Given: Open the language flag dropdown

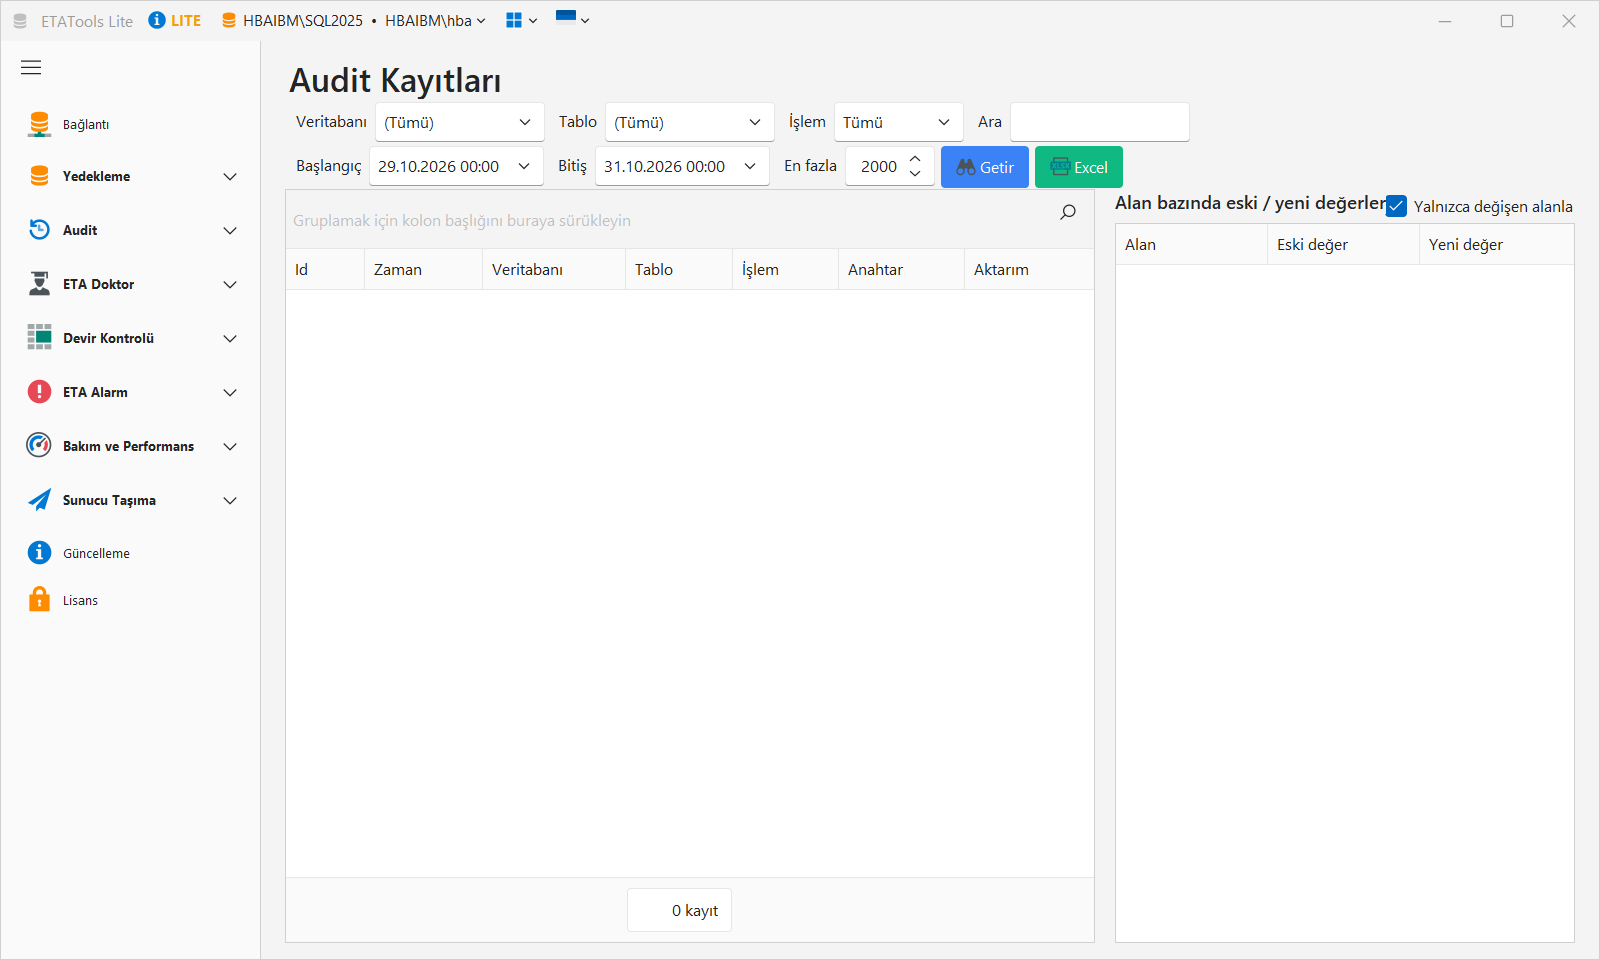Looking at the screenshot, I should [572, 18].
